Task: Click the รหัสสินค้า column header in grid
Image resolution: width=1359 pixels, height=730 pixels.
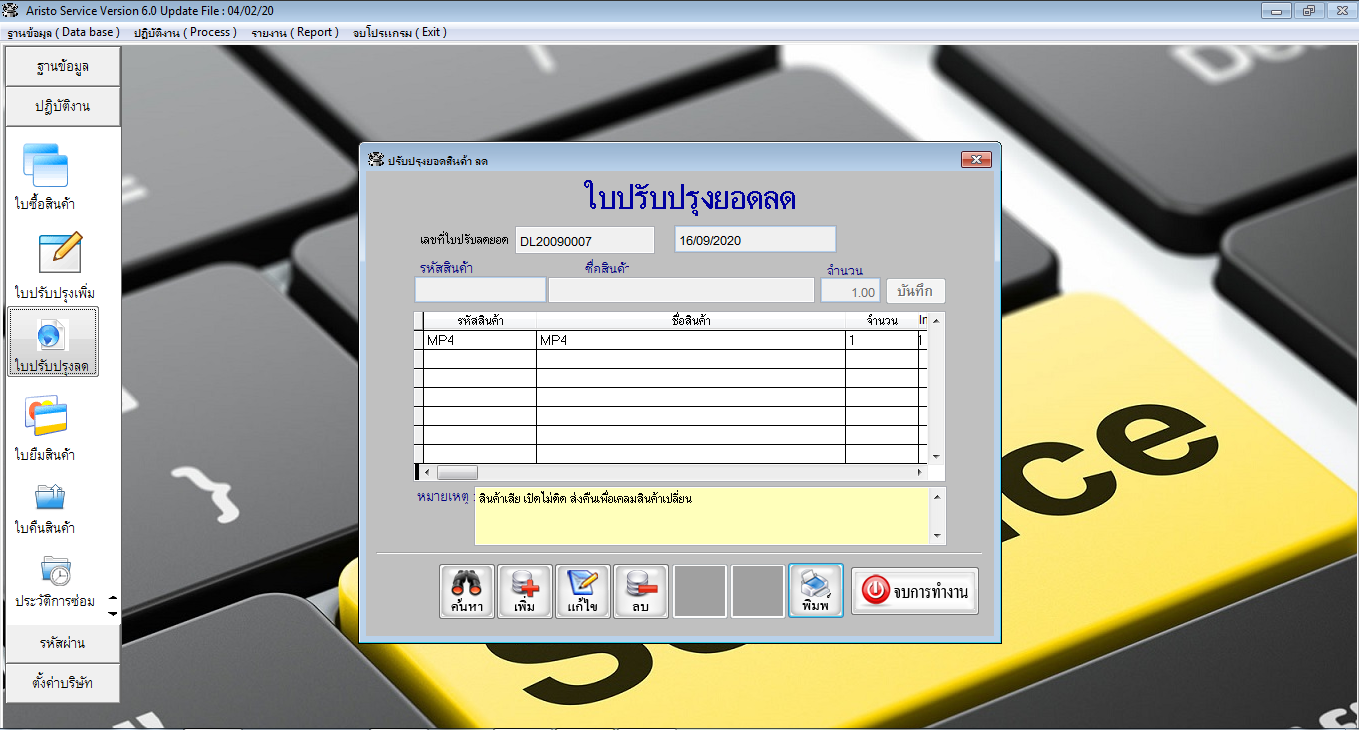Action: pyautogui.click(x=480, y=321)
